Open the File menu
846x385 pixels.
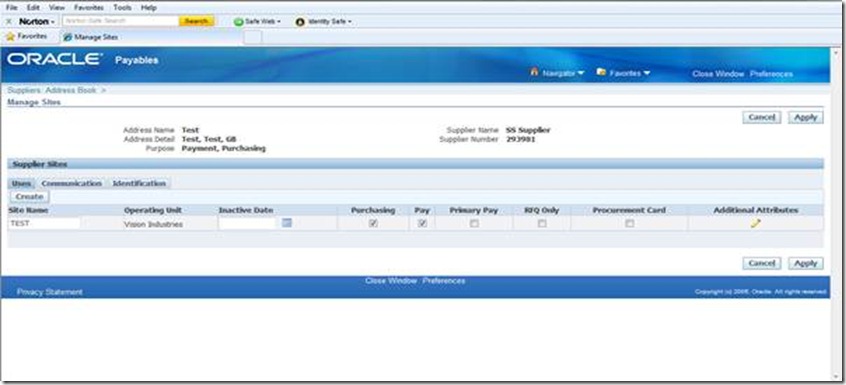pyautogui.click(x=11, y=8)
